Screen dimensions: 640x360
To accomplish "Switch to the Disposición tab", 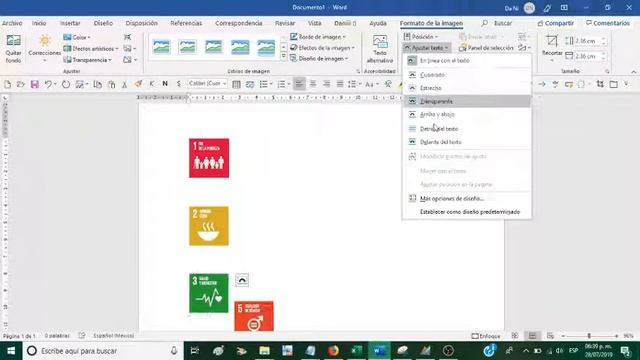I will point(142,23).
